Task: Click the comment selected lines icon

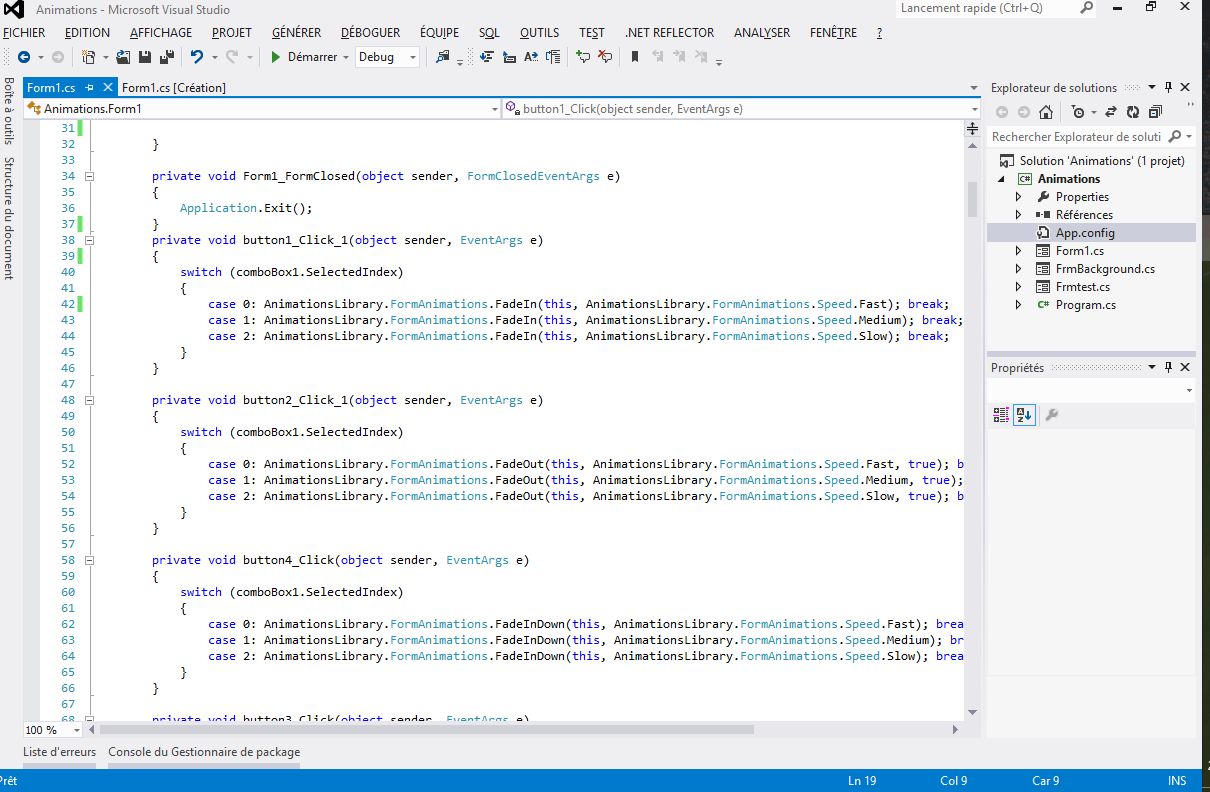Action: pos(582,57)
